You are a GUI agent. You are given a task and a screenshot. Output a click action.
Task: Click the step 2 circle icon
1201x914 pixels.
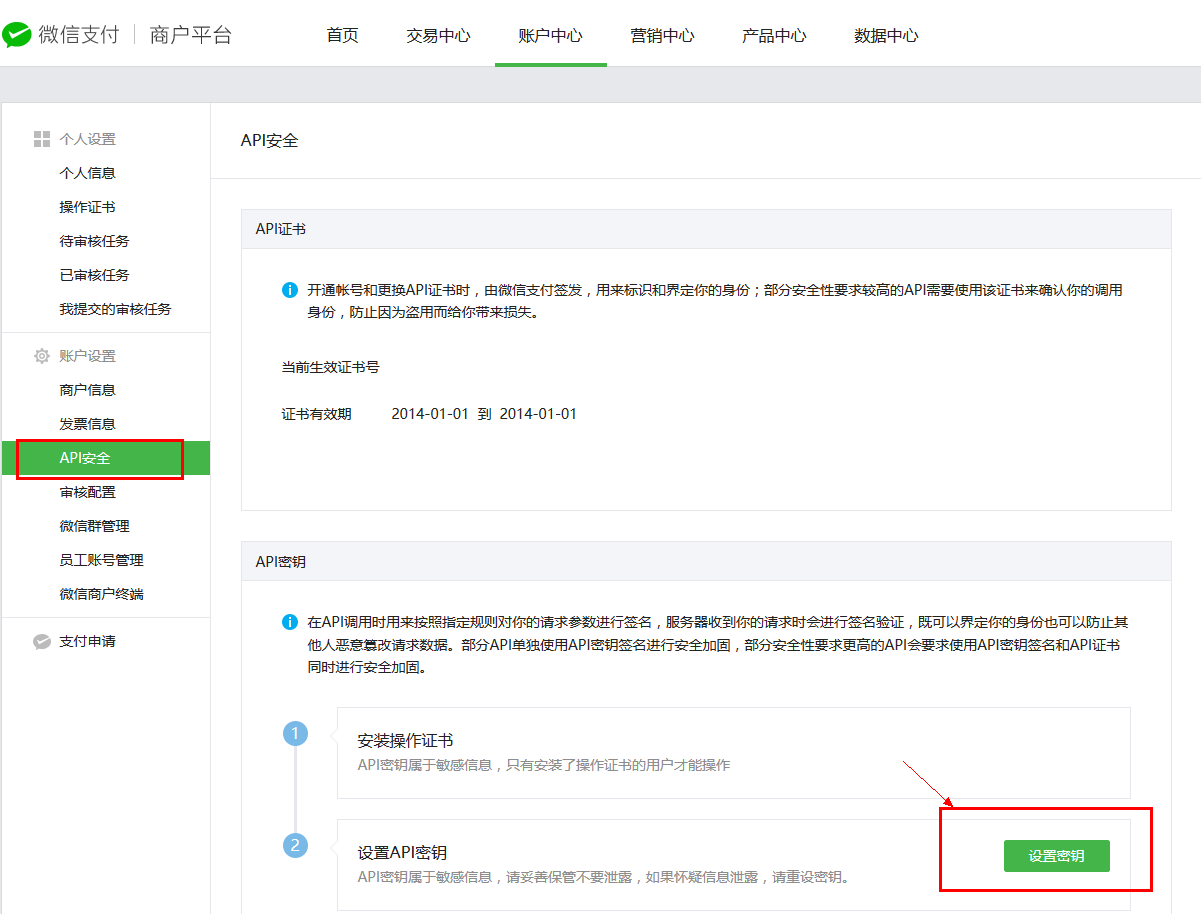pyautogui.click(x=294, y=846)
